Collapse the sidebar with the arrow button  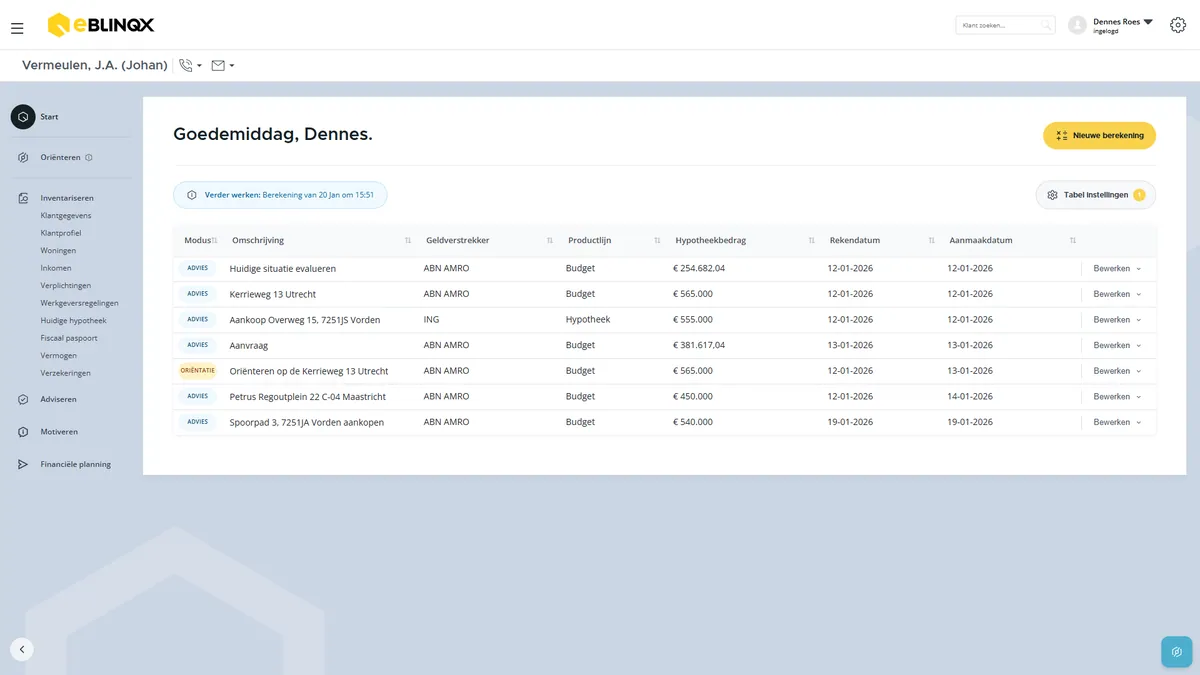(x=22, y=649)
